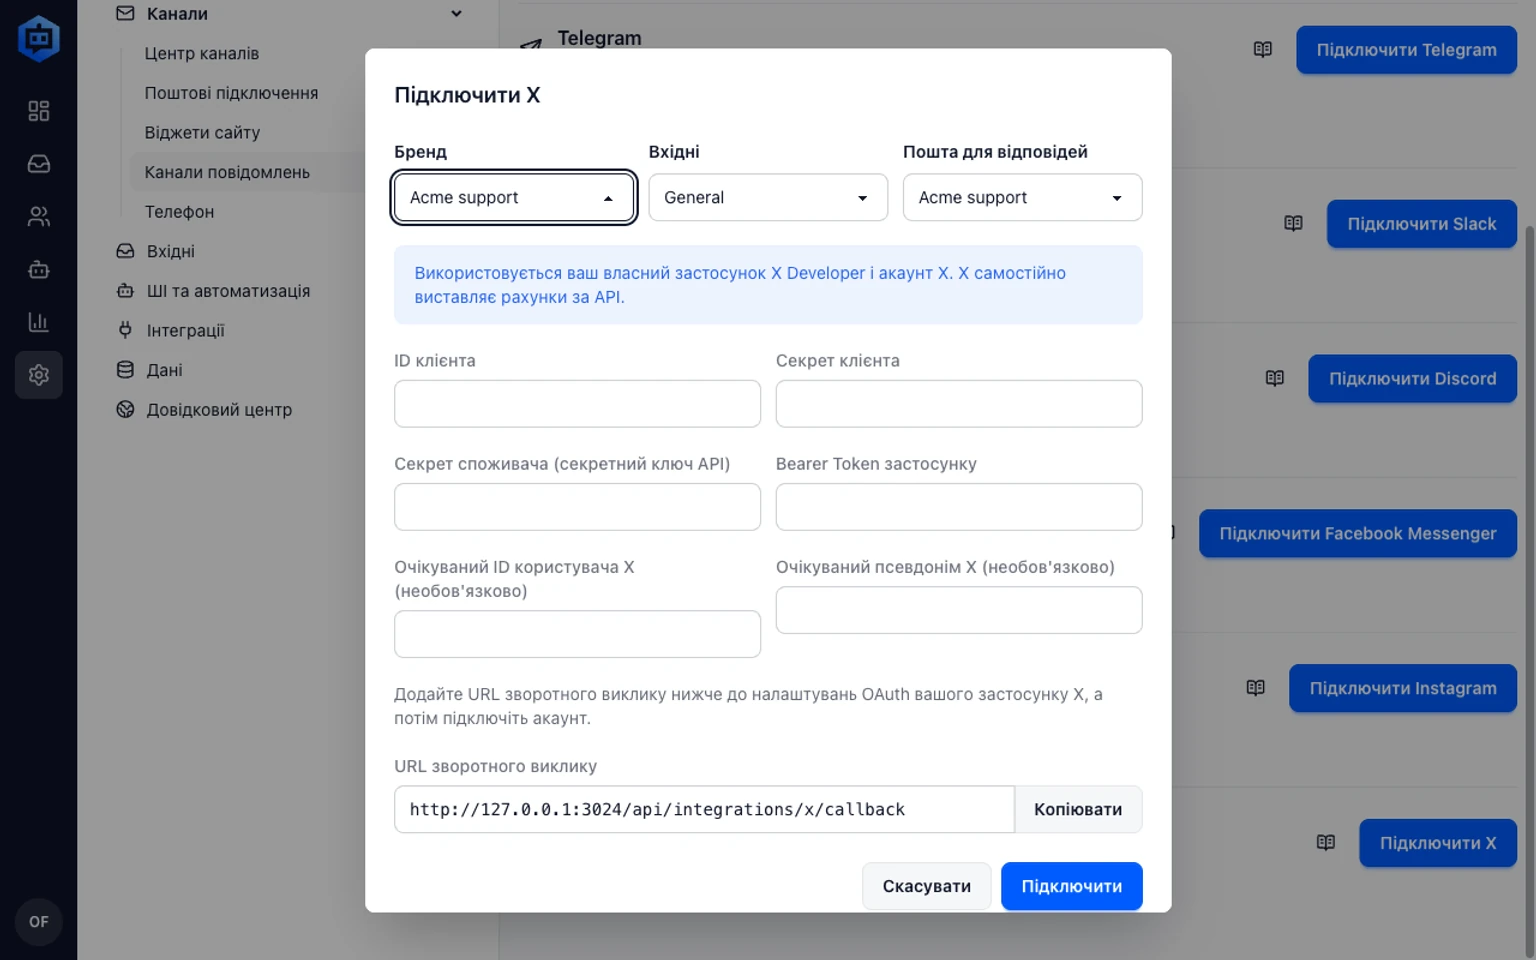The width and height of the screenshot is (1536, 960).
Task: Click the OF user avatar
Action: (x=38, y=922)
